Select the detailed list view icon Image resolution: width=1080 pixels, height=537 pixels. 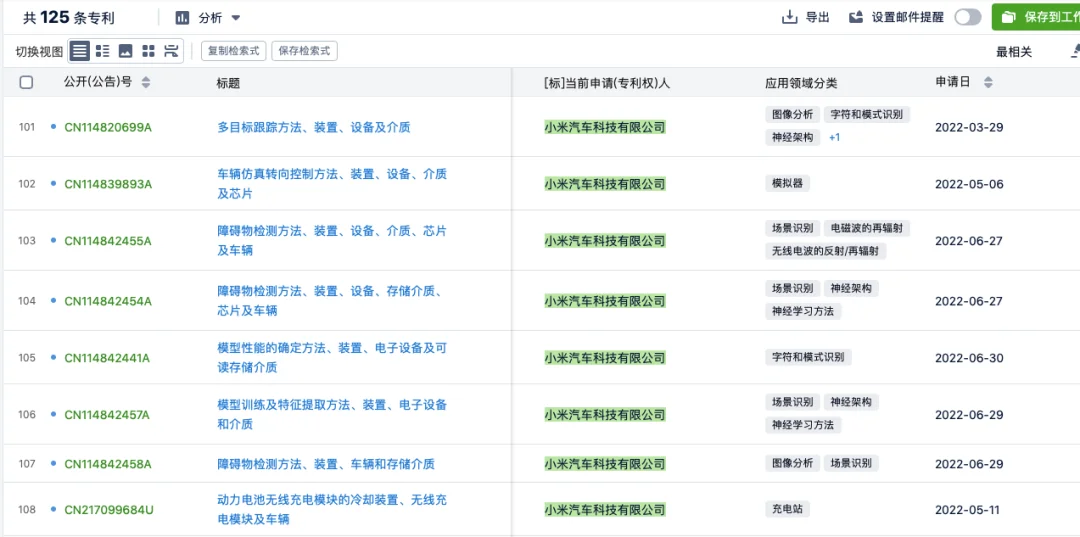(103, 51)
